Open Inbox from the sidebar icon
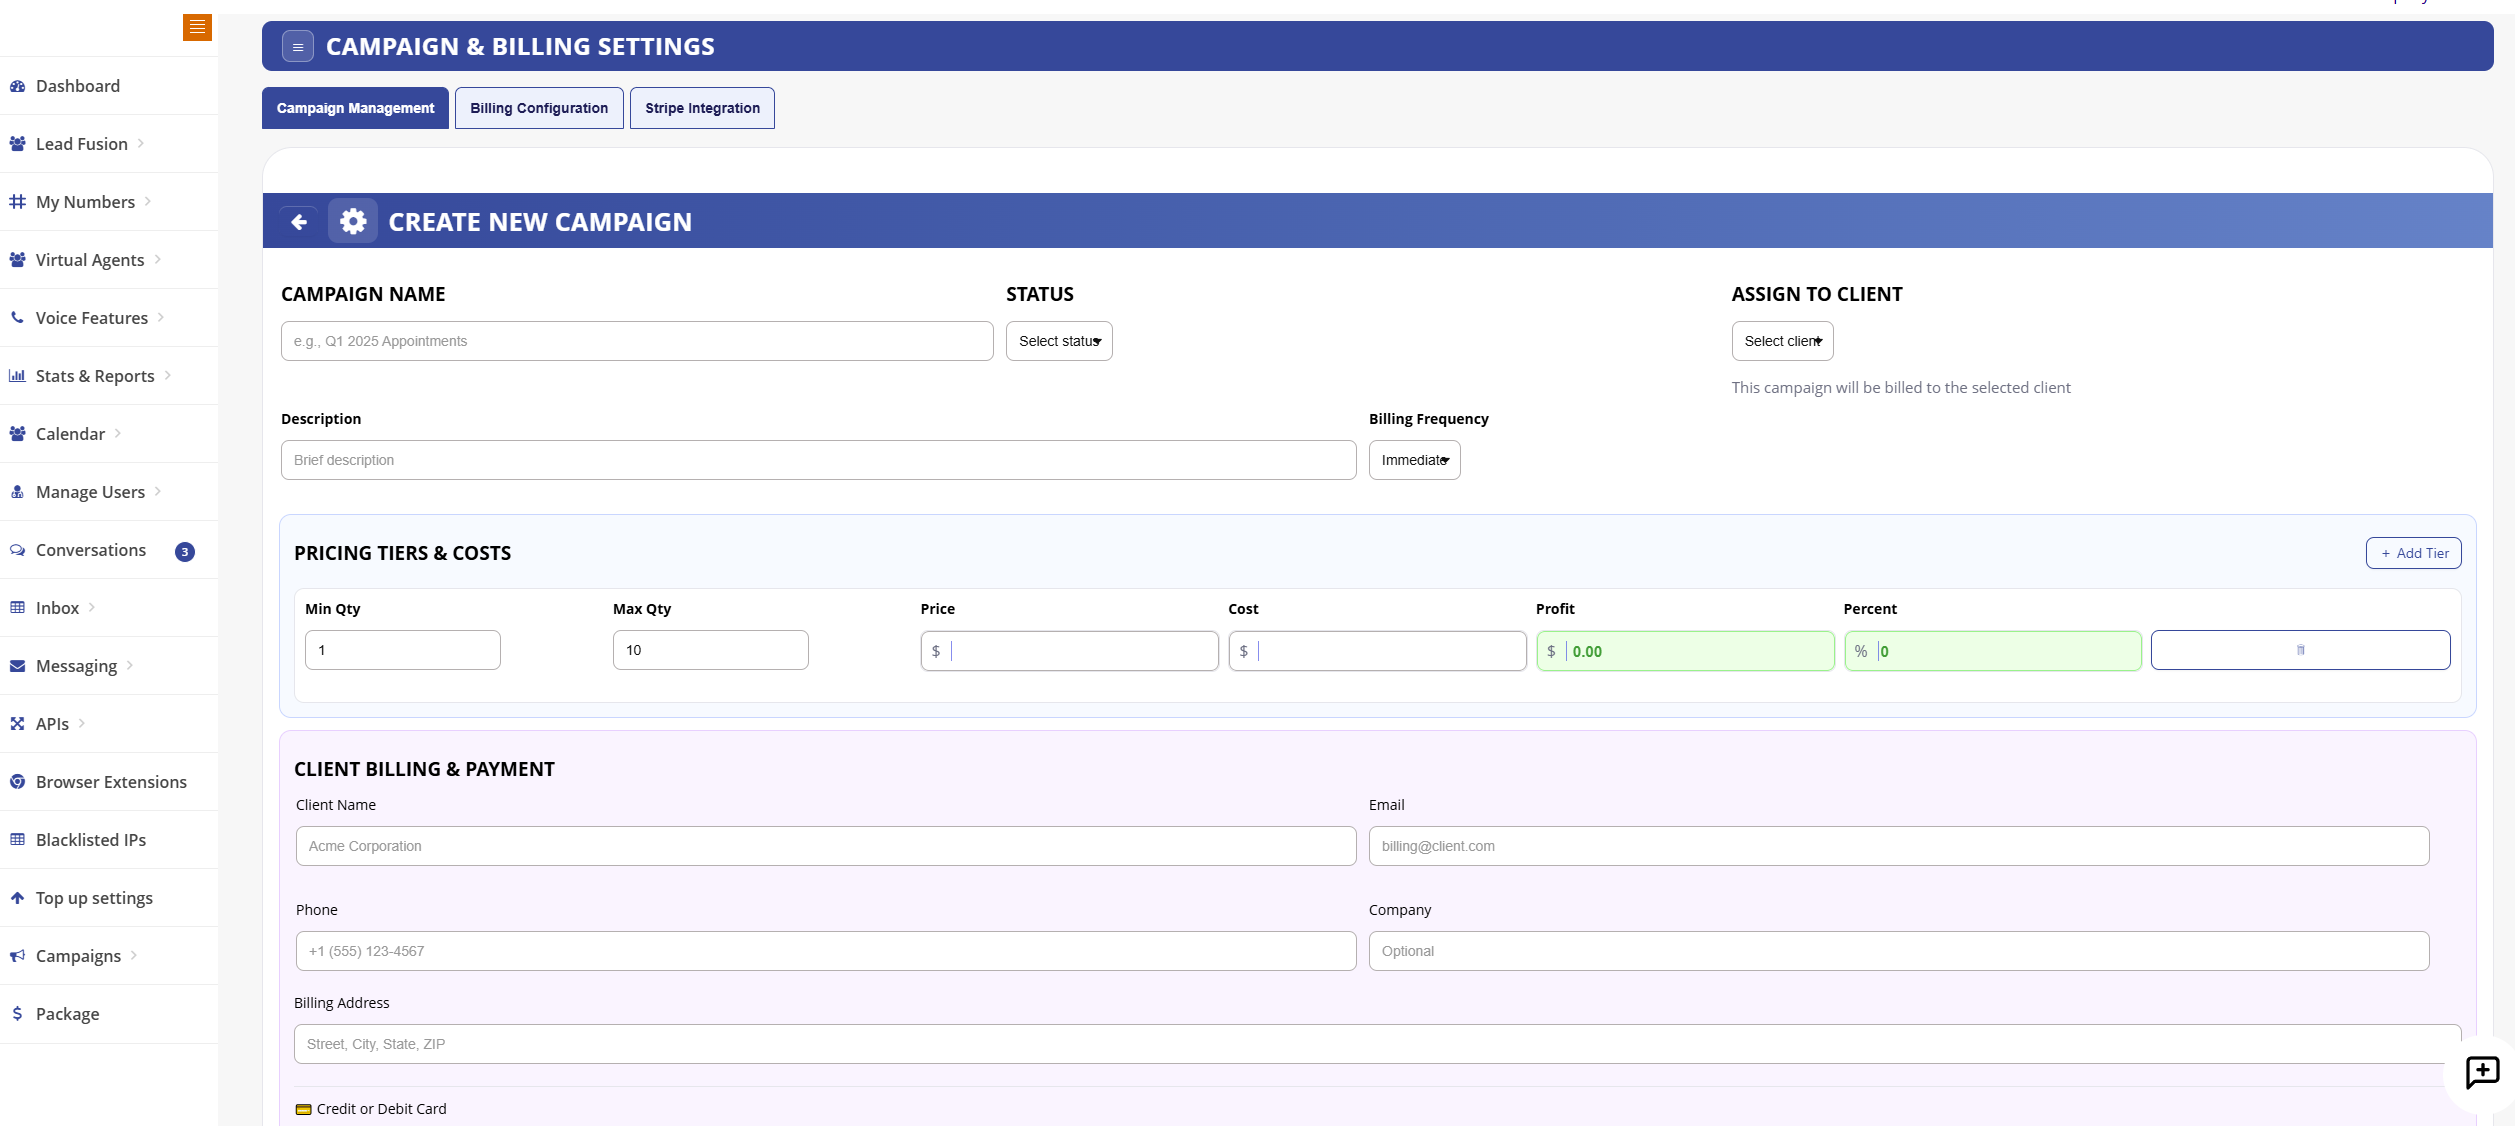The width and height of the screenshot is (2515, 1126). (17, 607)
